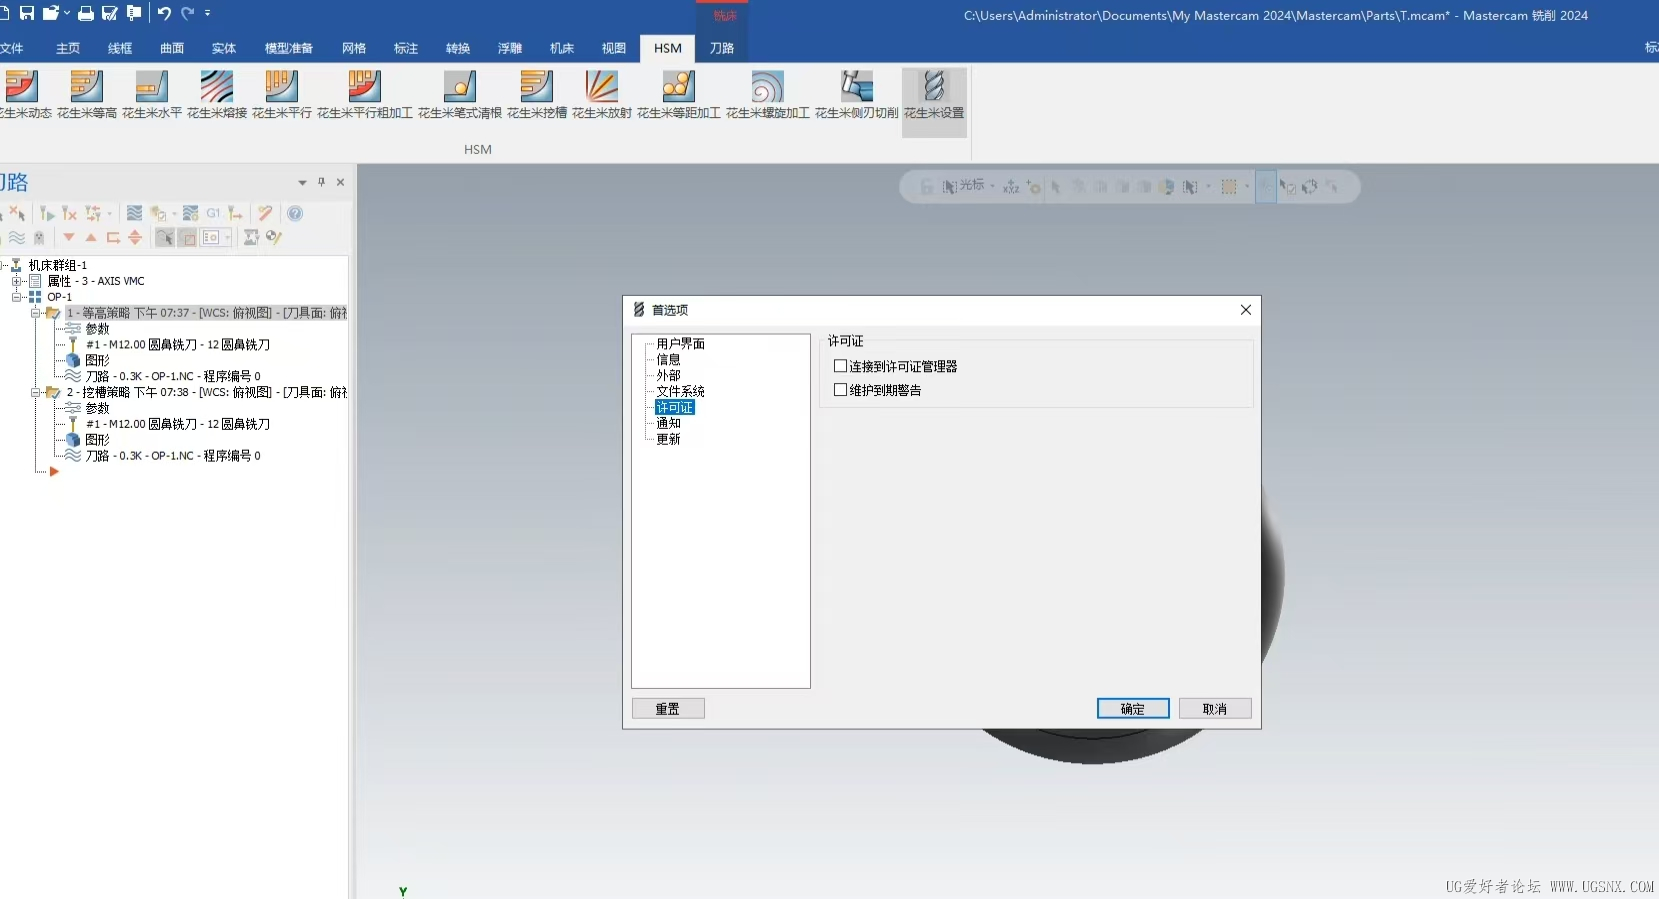Collapse operation 2 挖槽策略 node

coord(36,393)
